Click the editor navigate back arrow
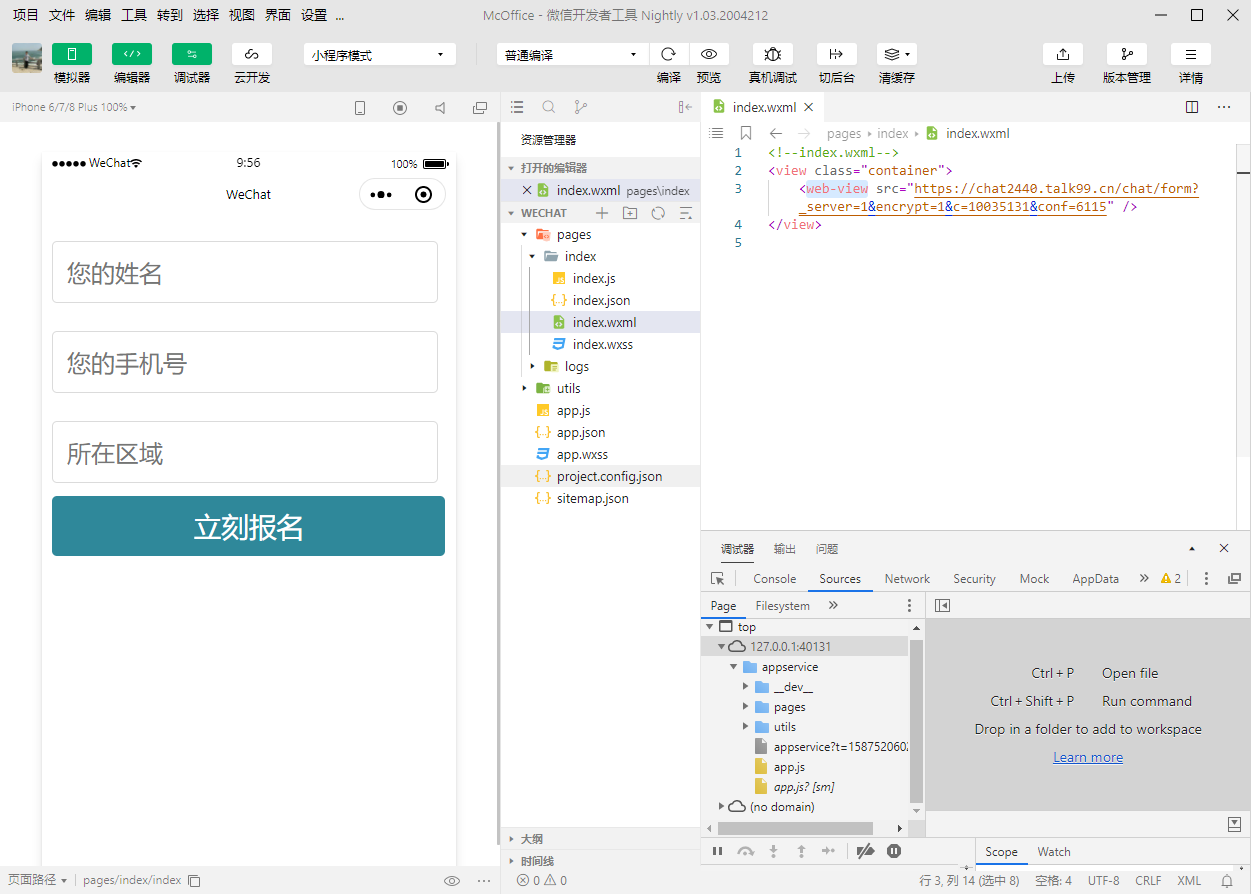Viewport: 1251px width, 894px height. click(x=775, y=133)
